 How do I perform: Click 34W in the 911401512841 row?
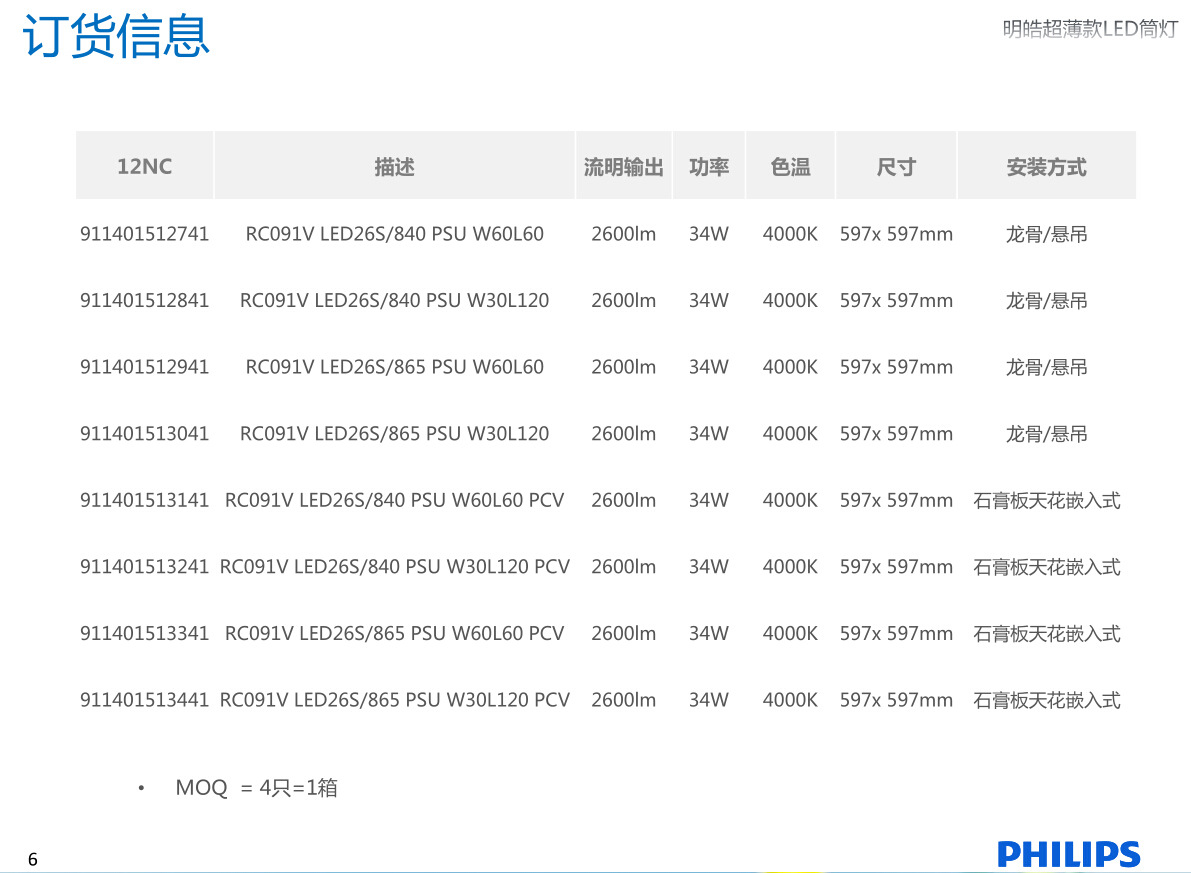tap(709, 301)
